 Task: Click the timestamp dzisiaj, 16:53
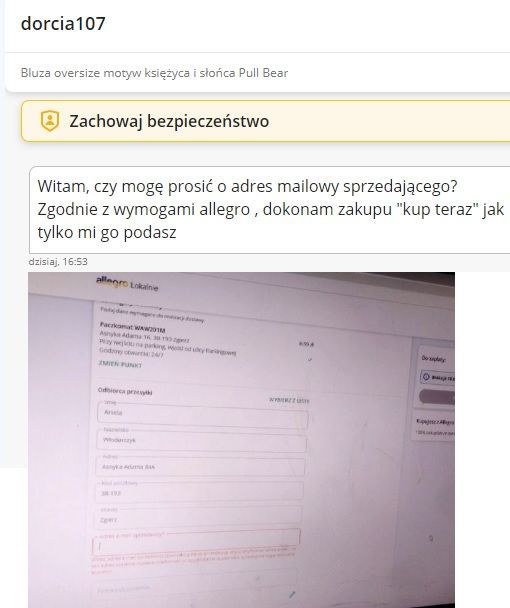58,262
